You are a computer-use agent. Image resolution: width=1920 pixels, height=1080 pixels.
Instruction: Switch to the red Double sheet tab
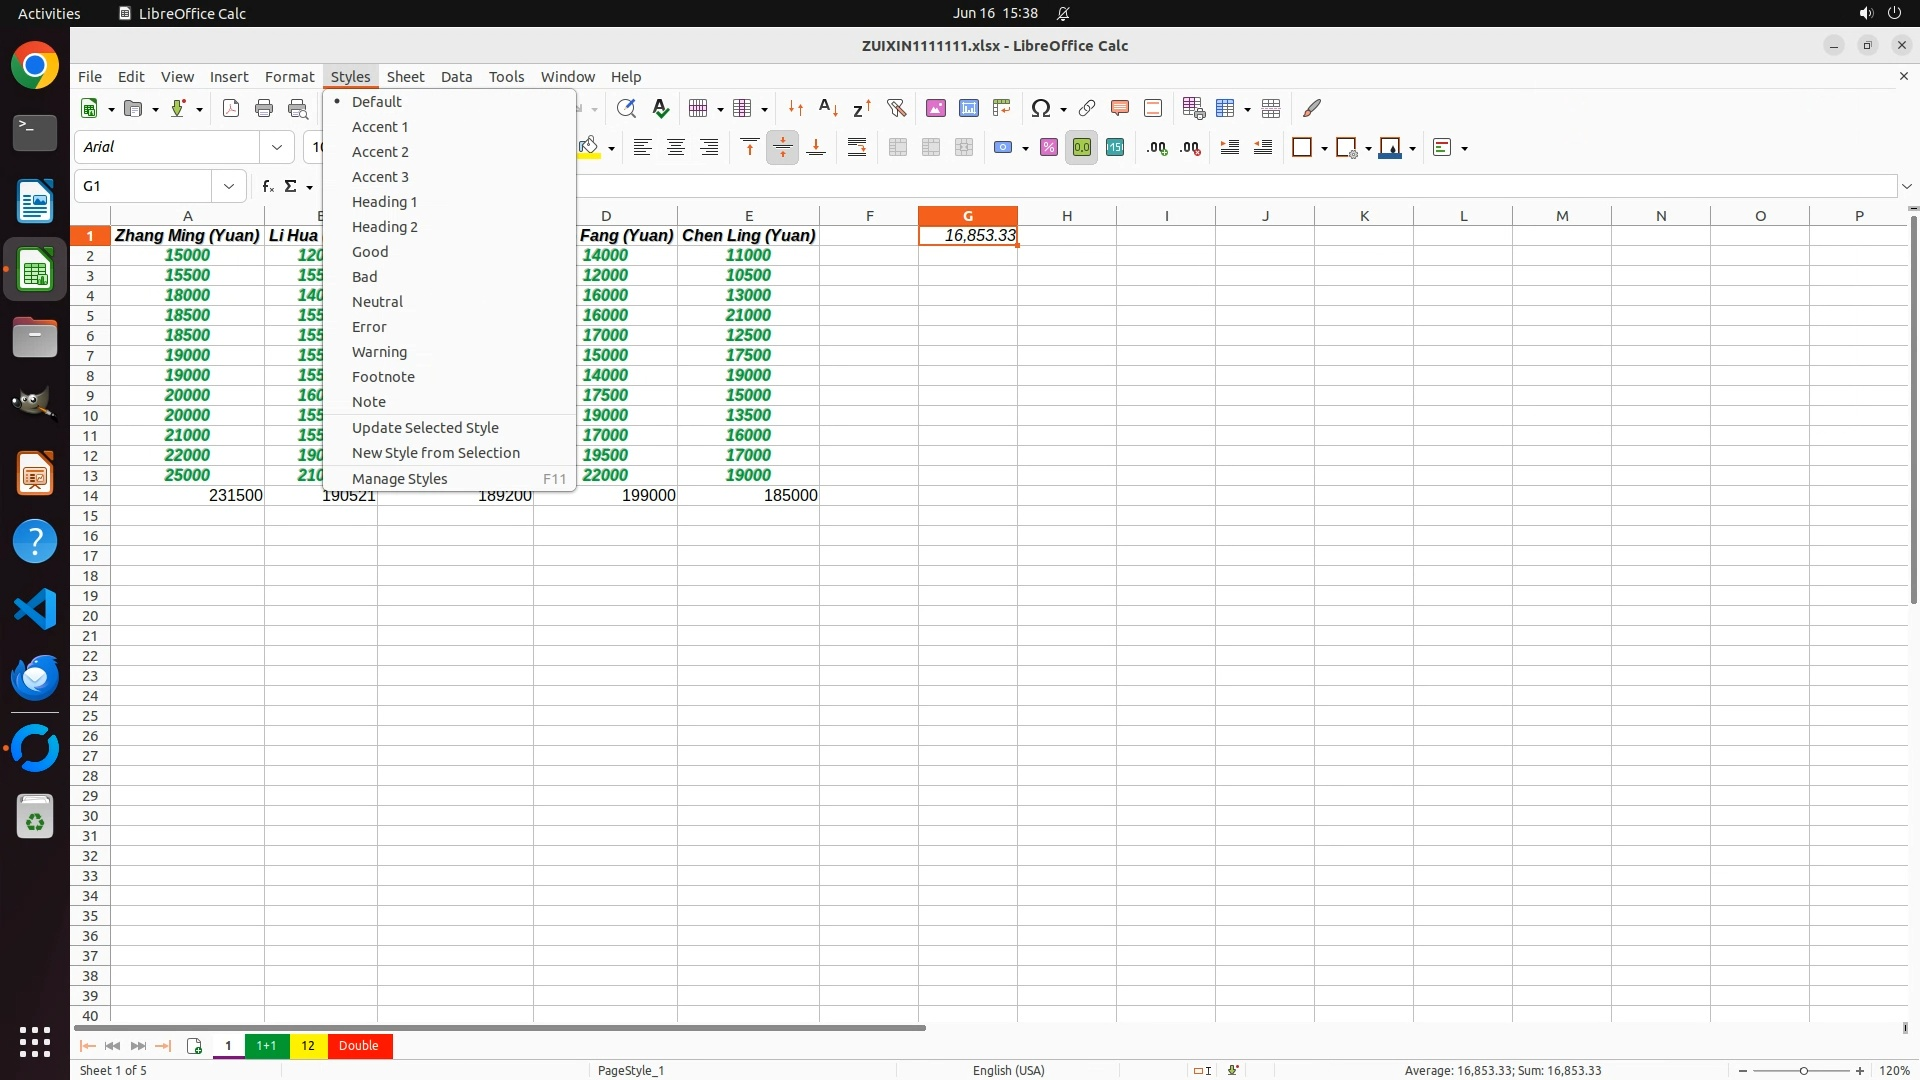359,1046
